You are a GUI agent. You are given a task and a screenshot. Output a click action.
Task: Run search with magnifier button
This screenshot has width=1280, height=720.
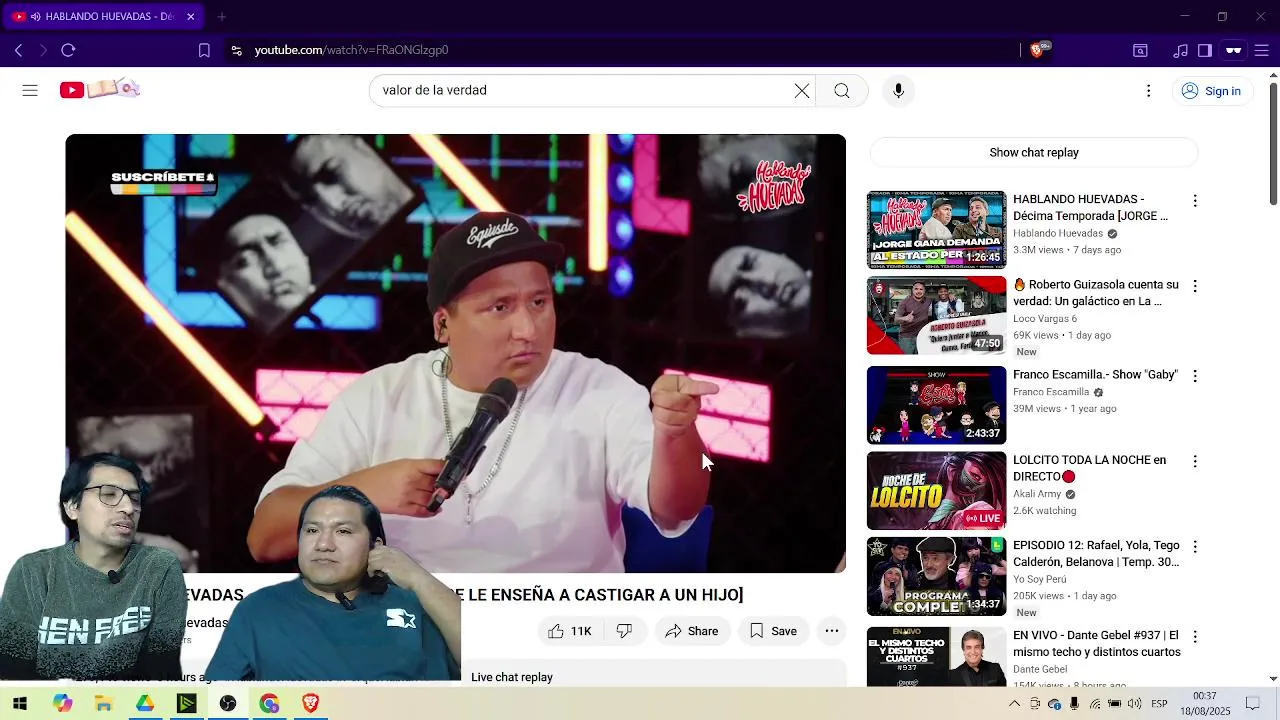point(842,90)
